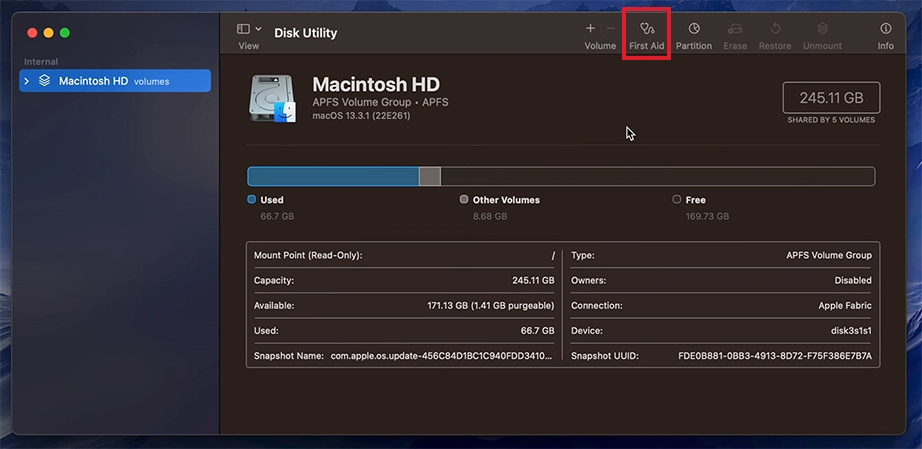Zoom with the green window button

pyautogui.click(x=65, y=33)
